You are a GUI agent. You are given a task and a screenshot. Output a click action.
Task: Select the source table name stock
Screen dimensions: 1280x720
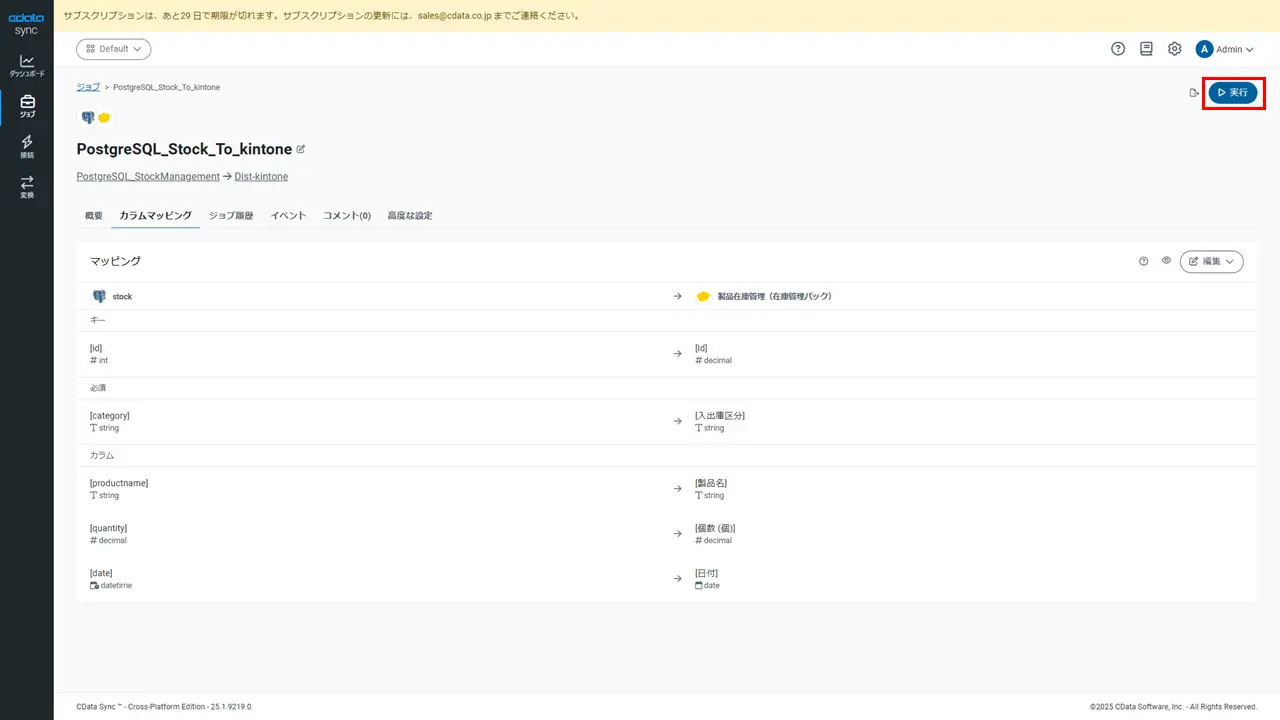(x=122, y=296)
